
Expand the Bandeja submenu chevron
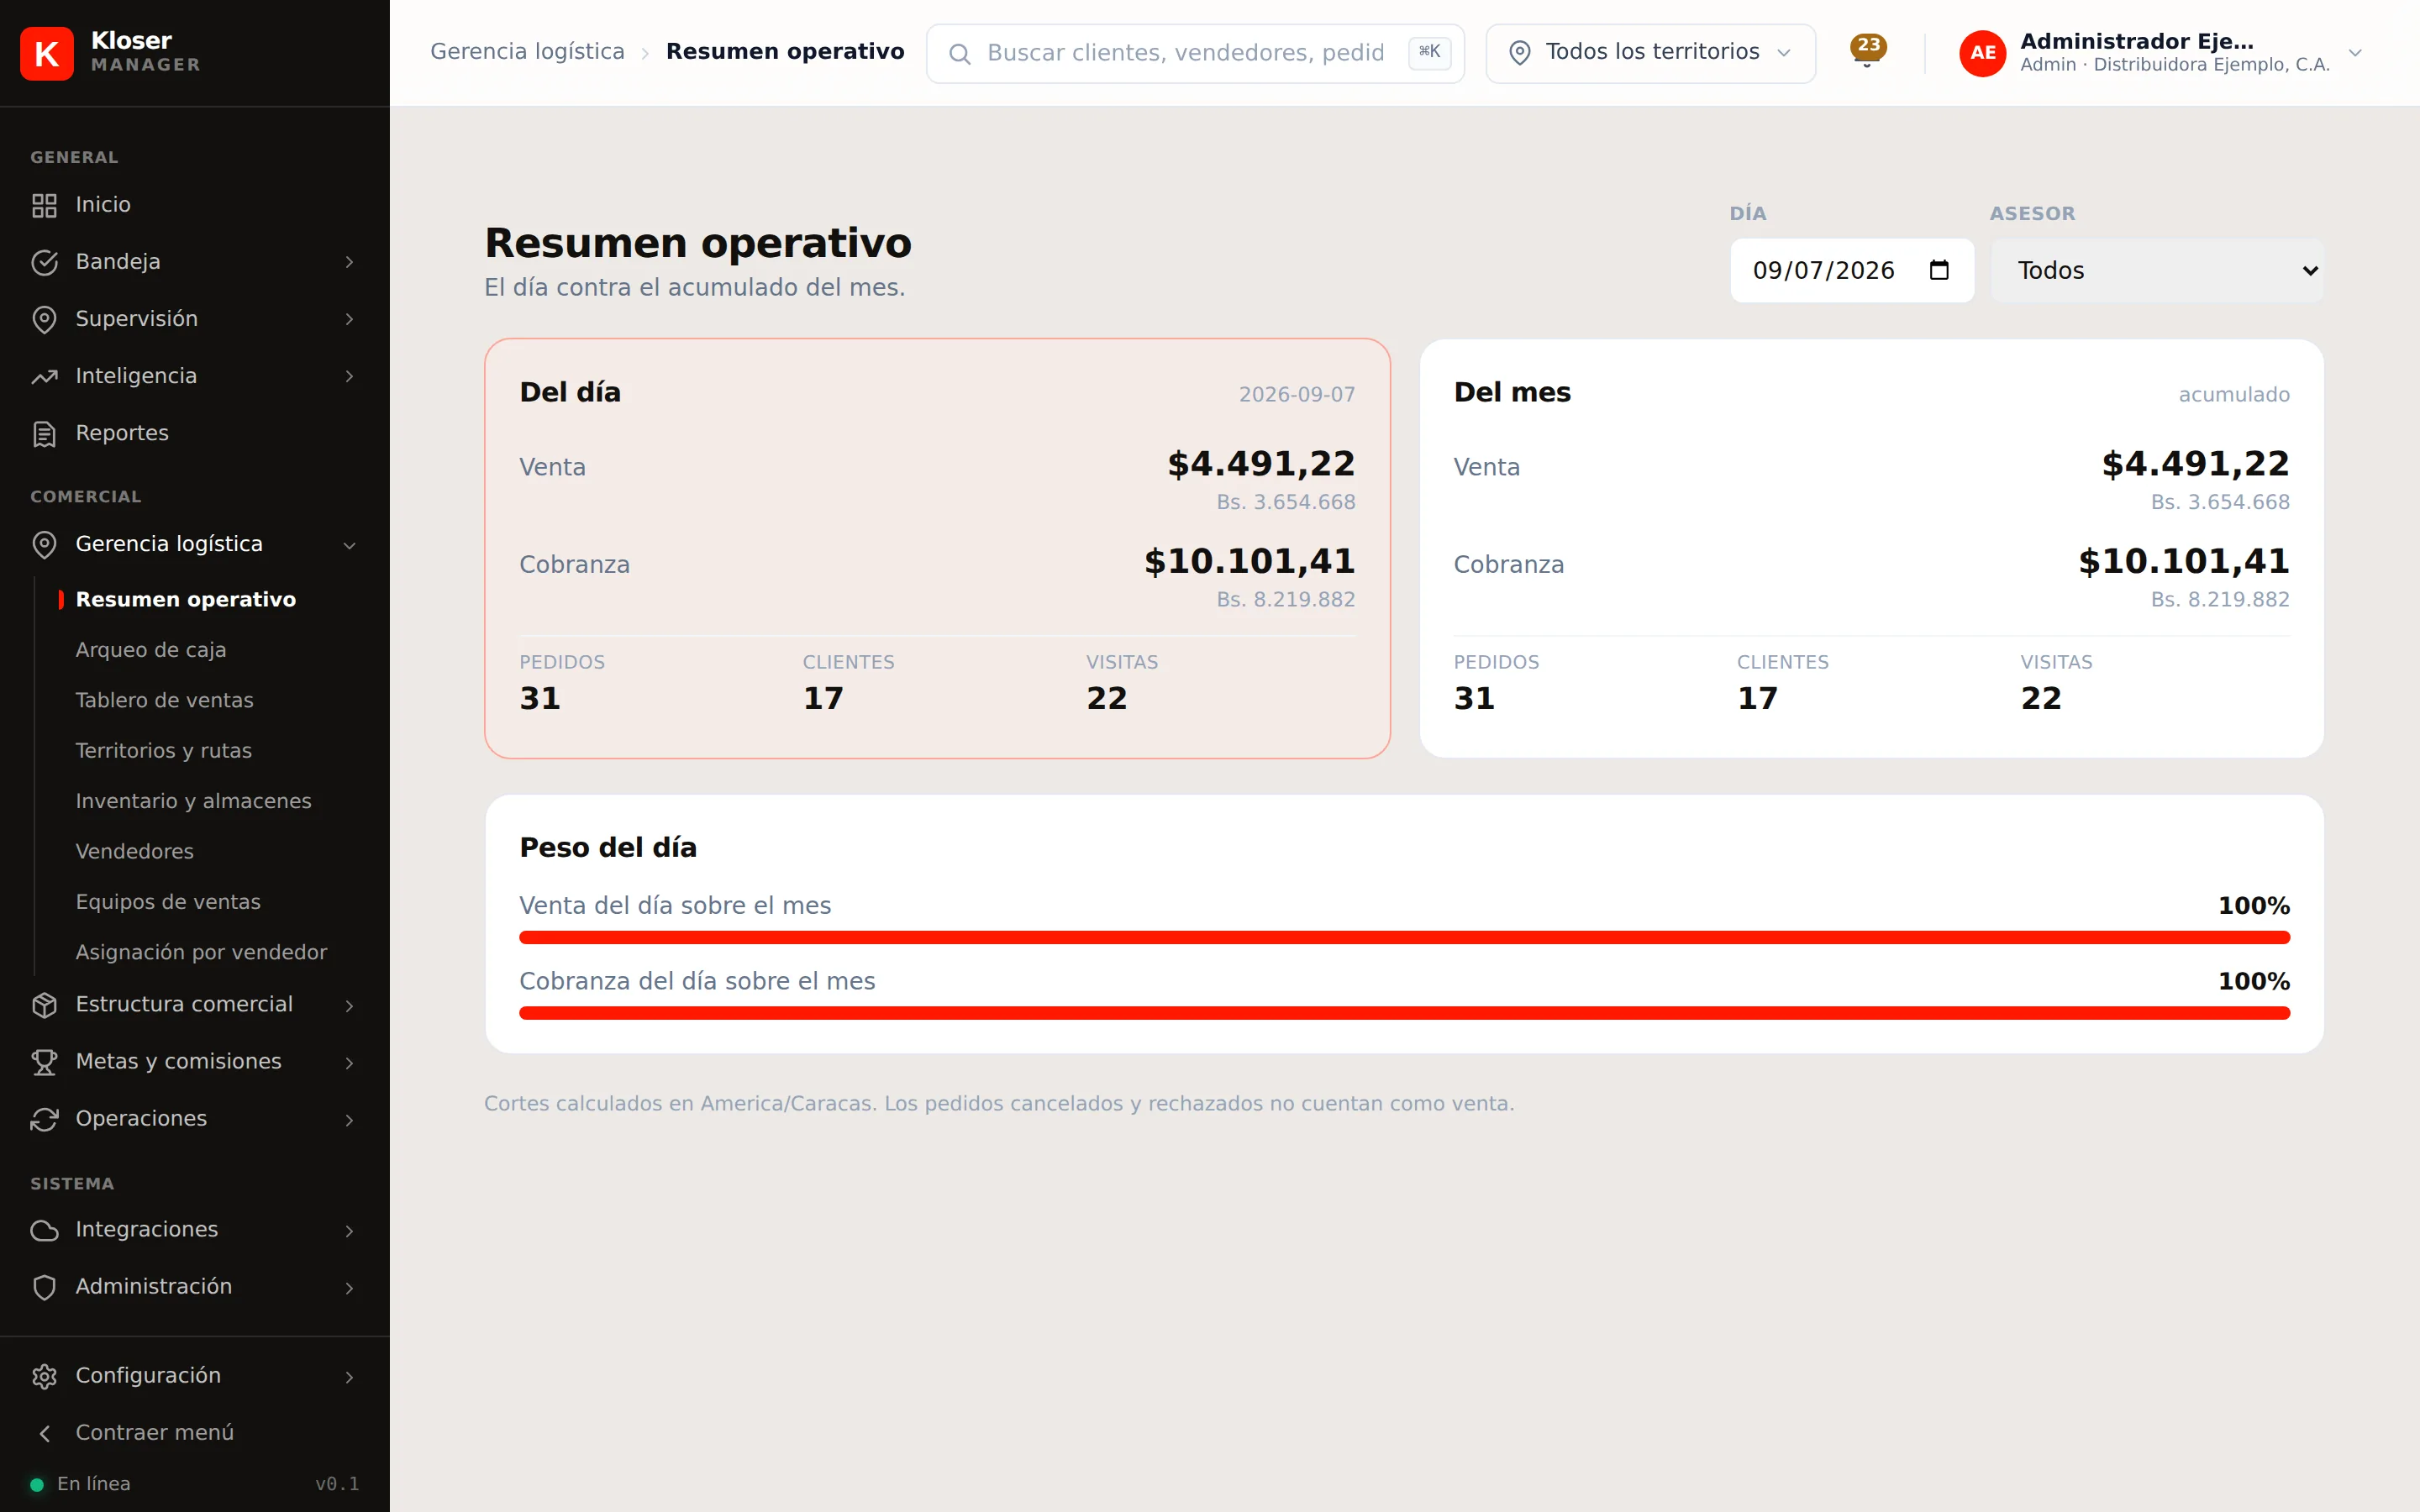click(349, 262)
